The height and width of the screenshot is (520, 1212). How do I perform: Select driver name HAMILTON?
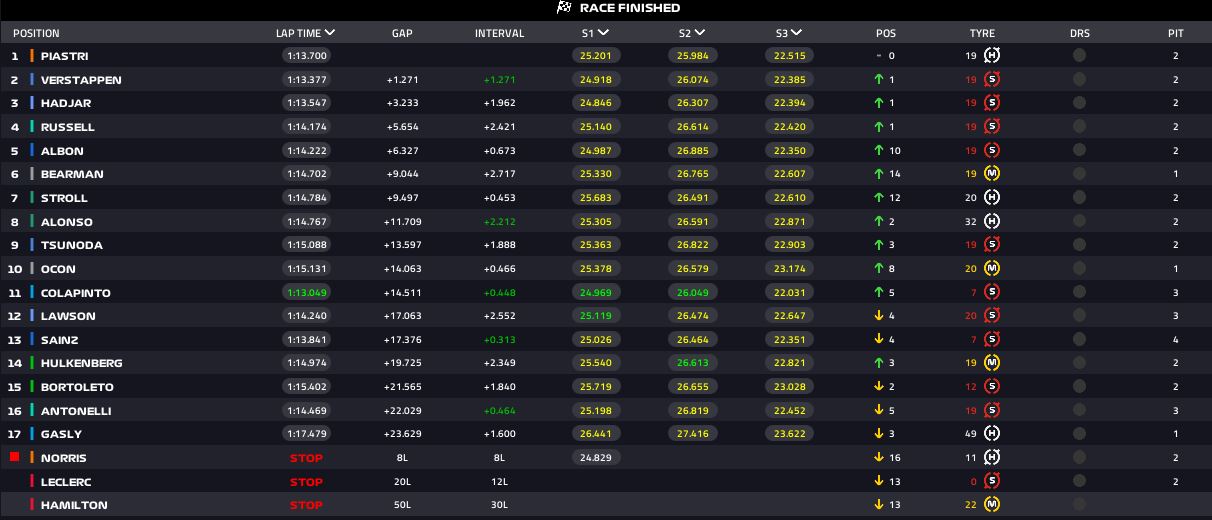pos(74,505)
